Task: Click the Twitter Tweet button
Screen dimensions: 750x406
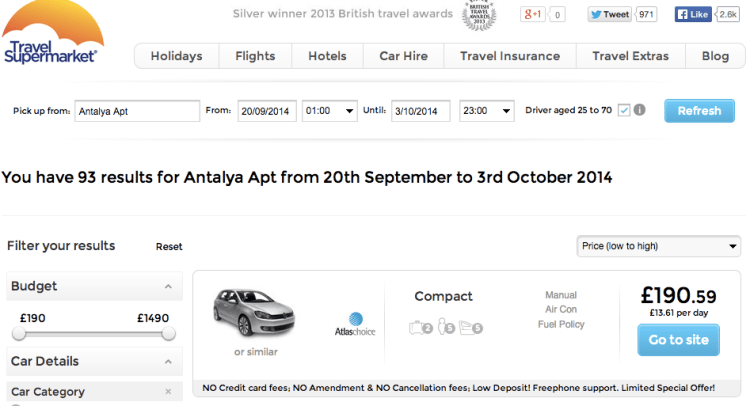Action: (609, 14)
